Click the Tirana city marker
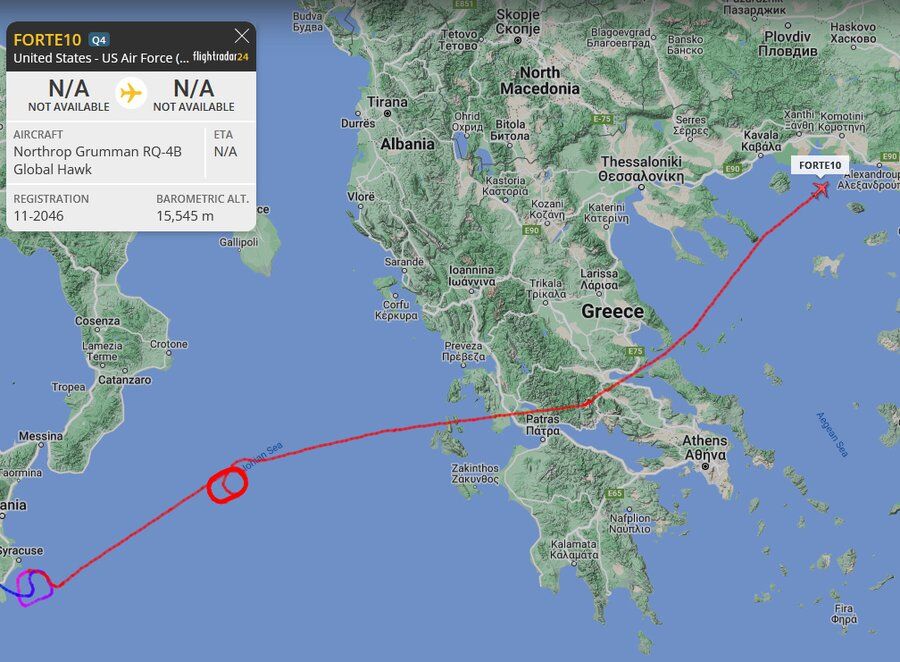 pos(387,114)
